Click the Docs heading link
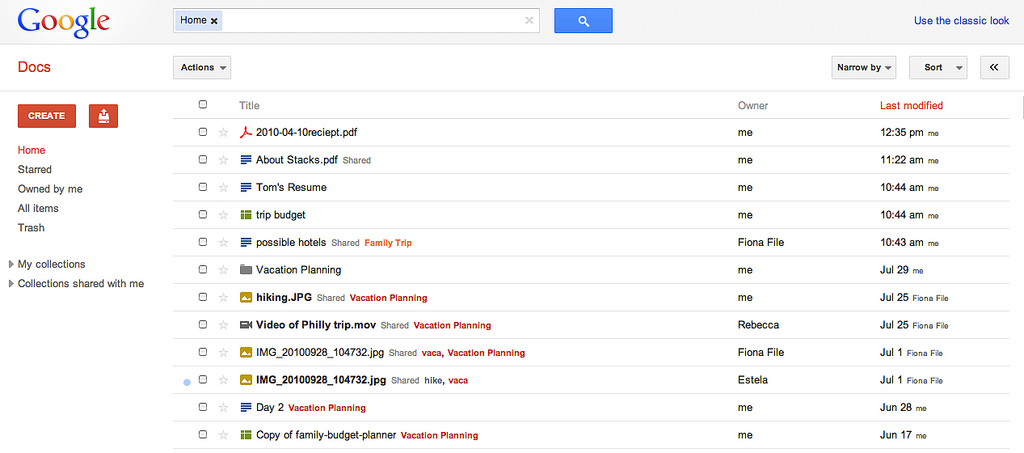 34,67
